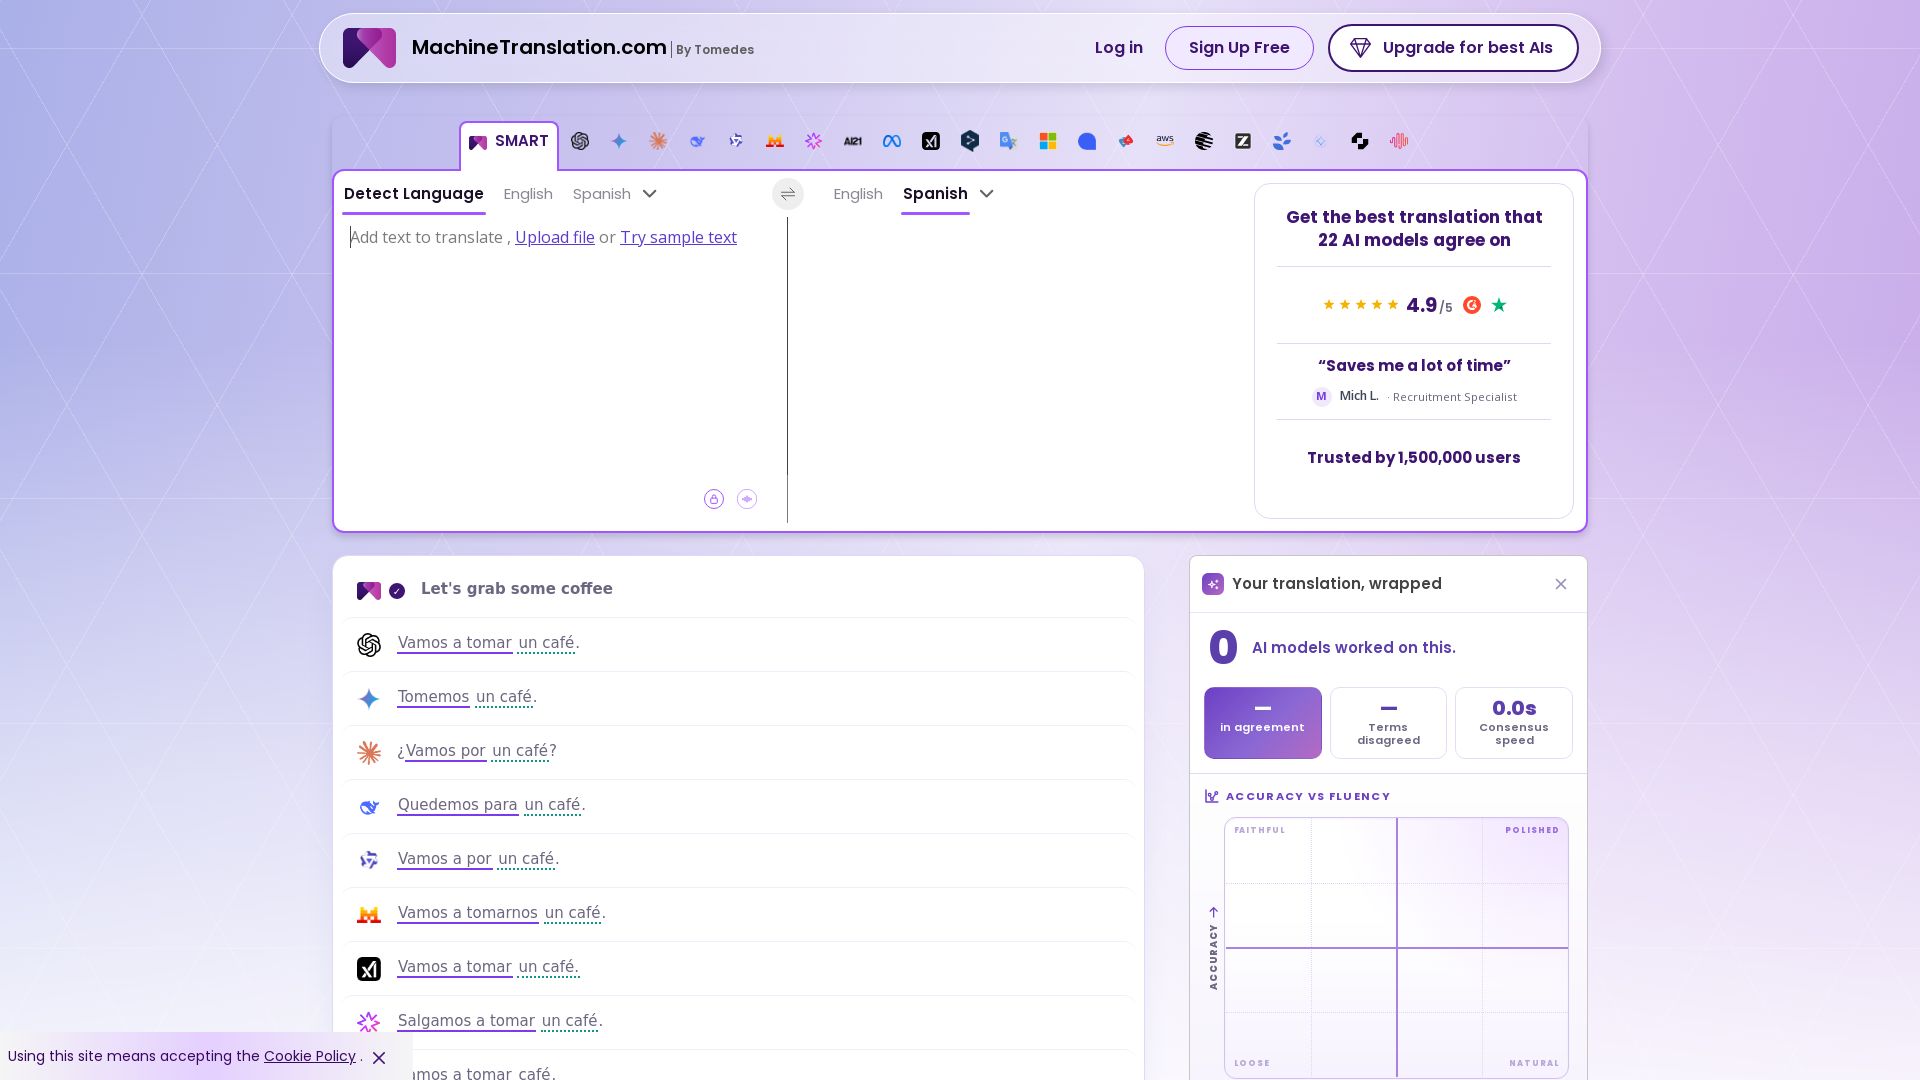1920x1080 pixels.
Task: Select the DeepL engine icon
Action: [x=970, y=141]
